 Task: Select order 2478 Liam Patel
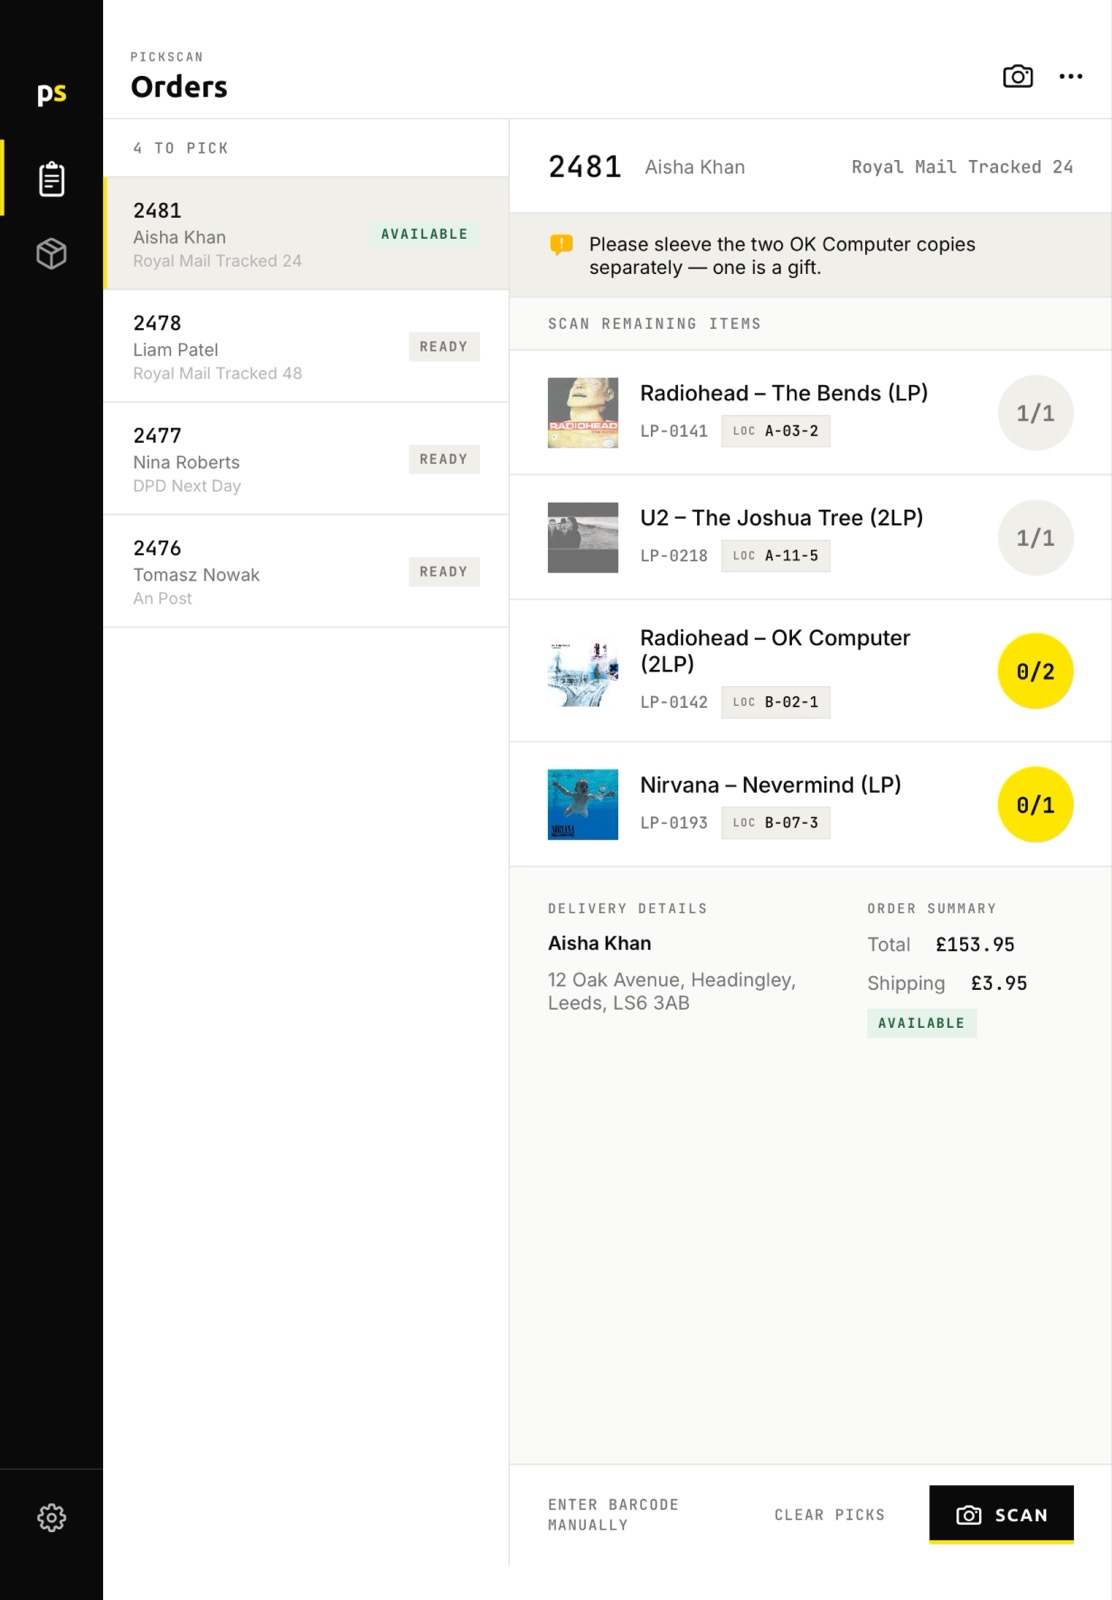click(306, 347)
